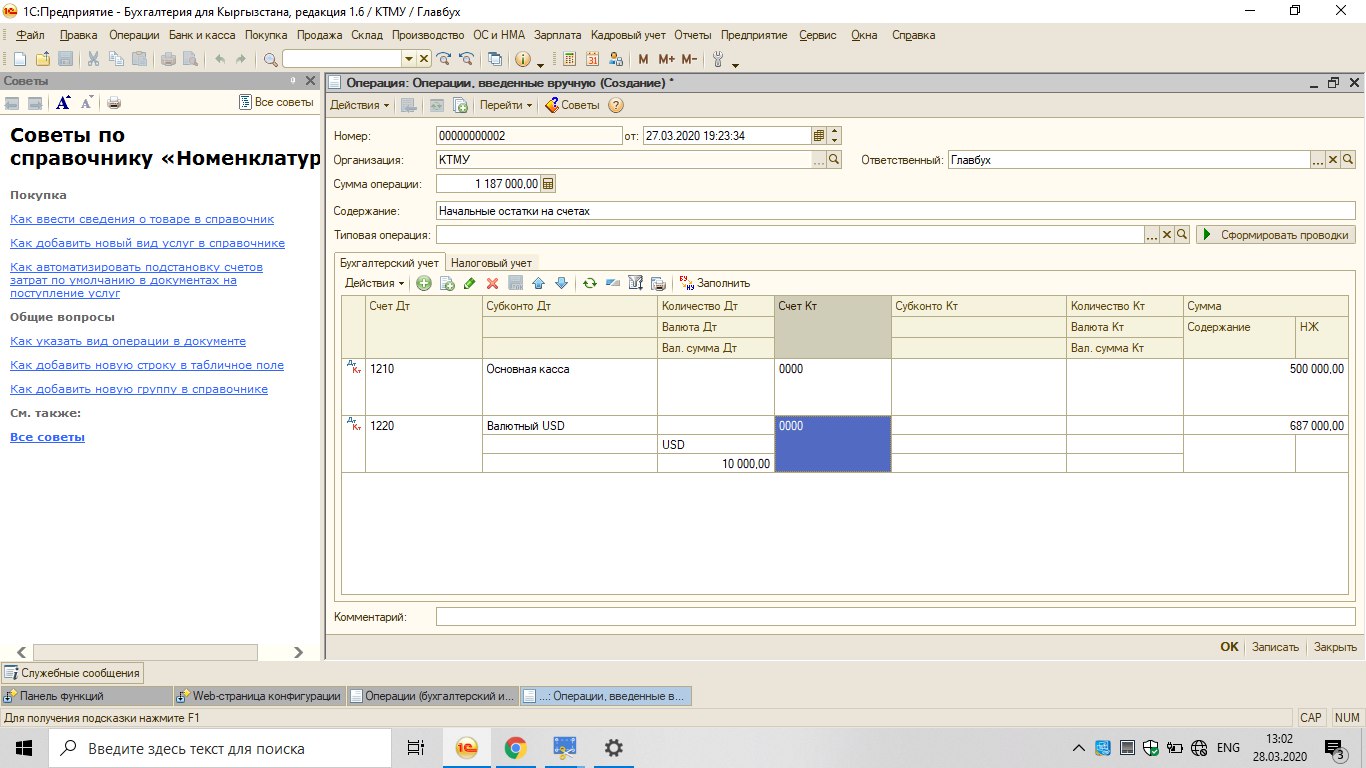Screen dimensions: 1366x768
Task: Clear the Ответственный field with X
Action: [x=1333, y=160]
